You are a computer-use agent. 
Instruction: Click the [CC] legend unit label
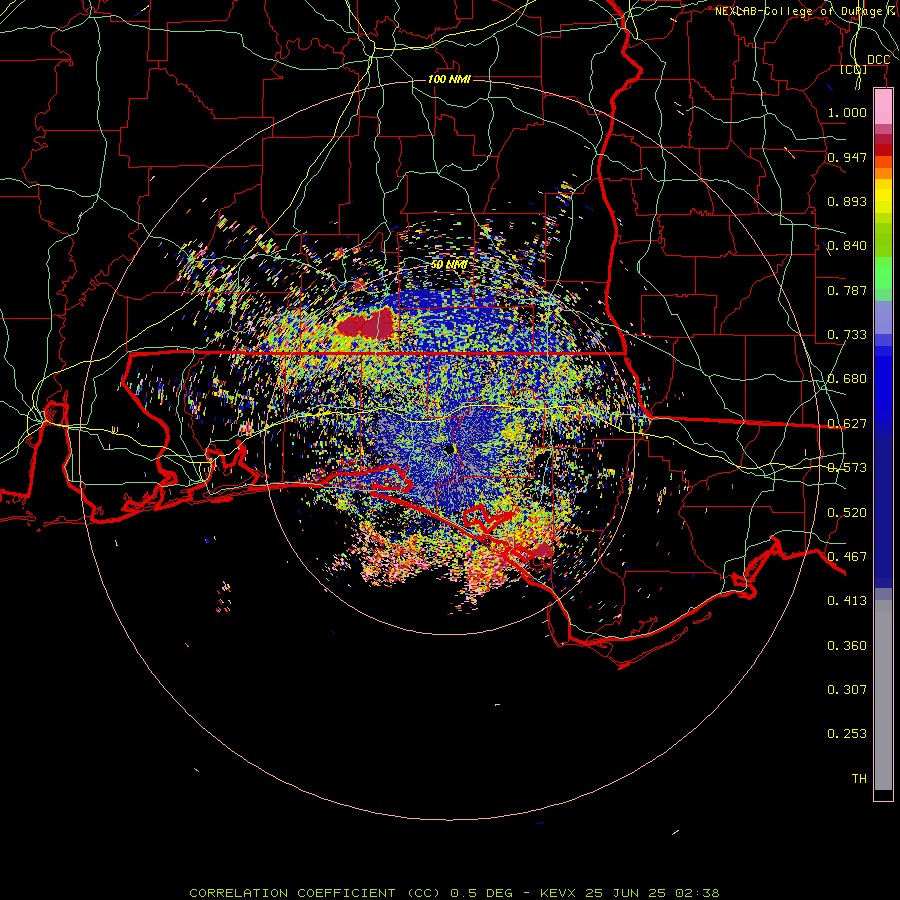point(854,69)
